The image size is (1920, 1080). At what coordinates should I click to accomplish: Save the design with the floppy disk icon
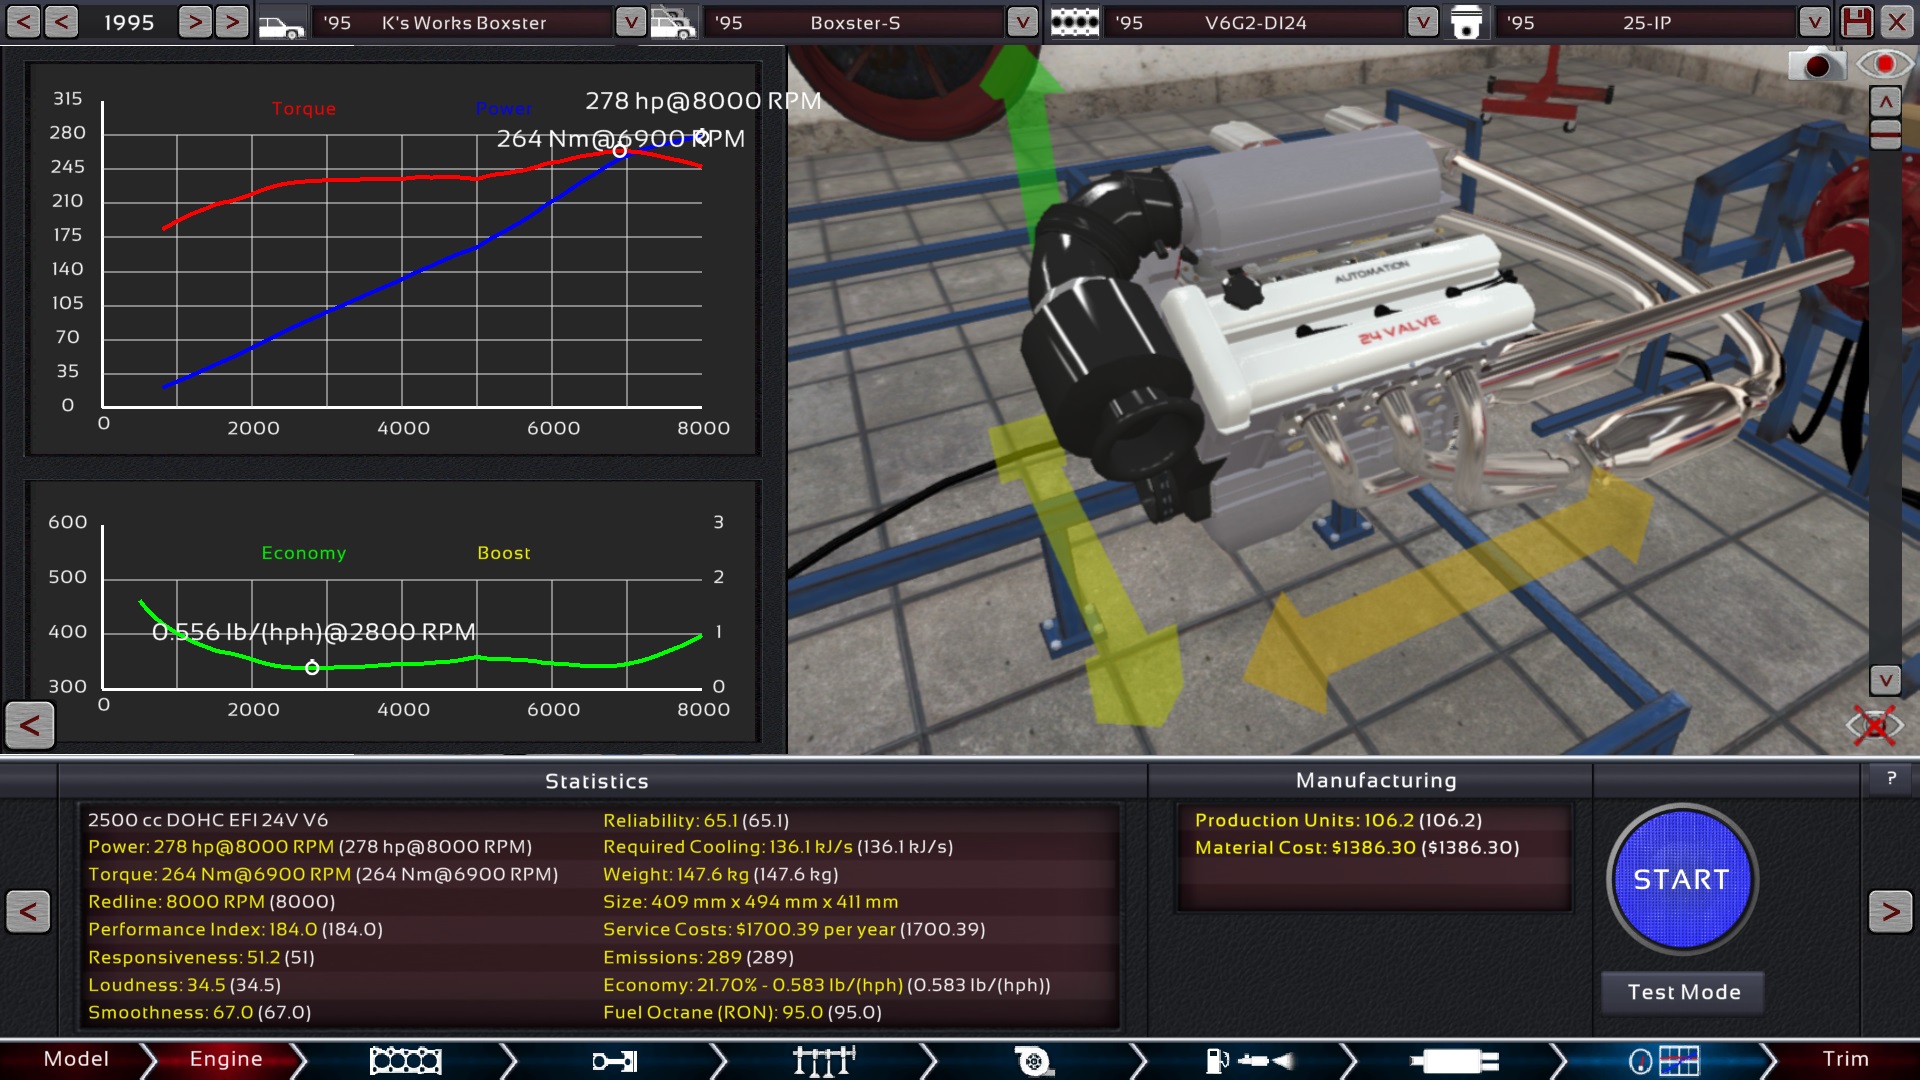coord(1857,22)
